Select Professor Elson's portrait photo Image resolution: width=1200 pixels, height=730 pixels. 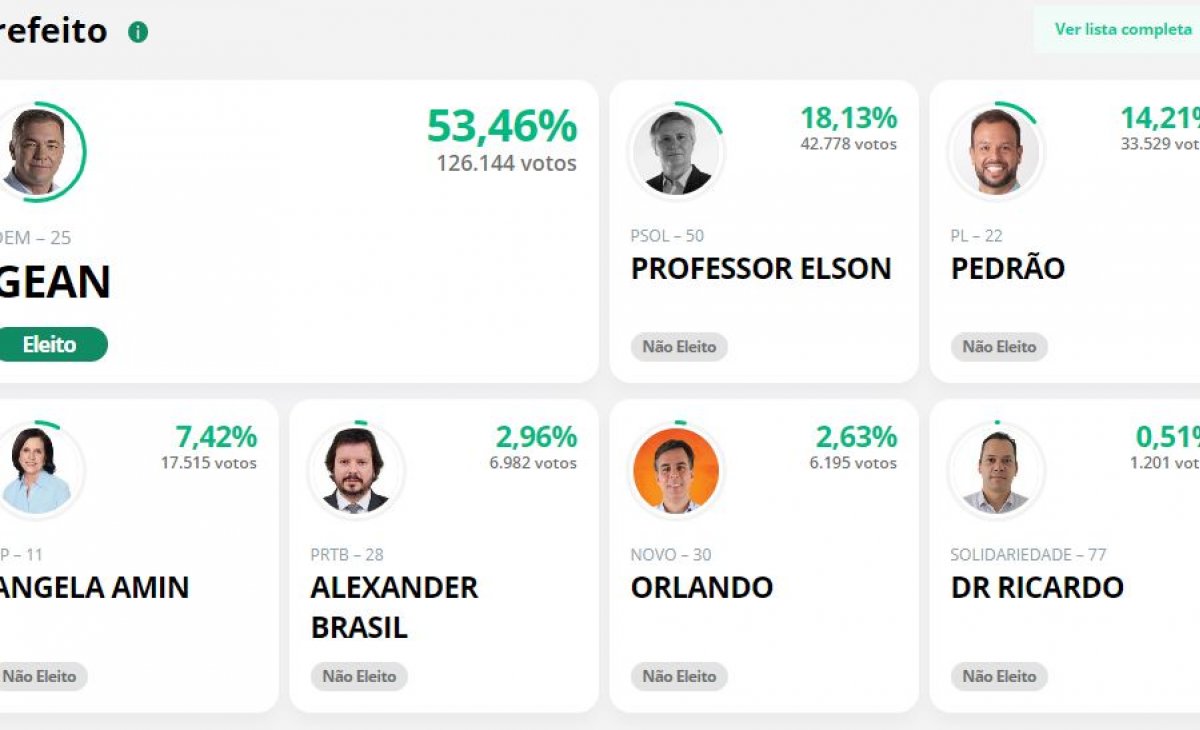click(677, 152)
